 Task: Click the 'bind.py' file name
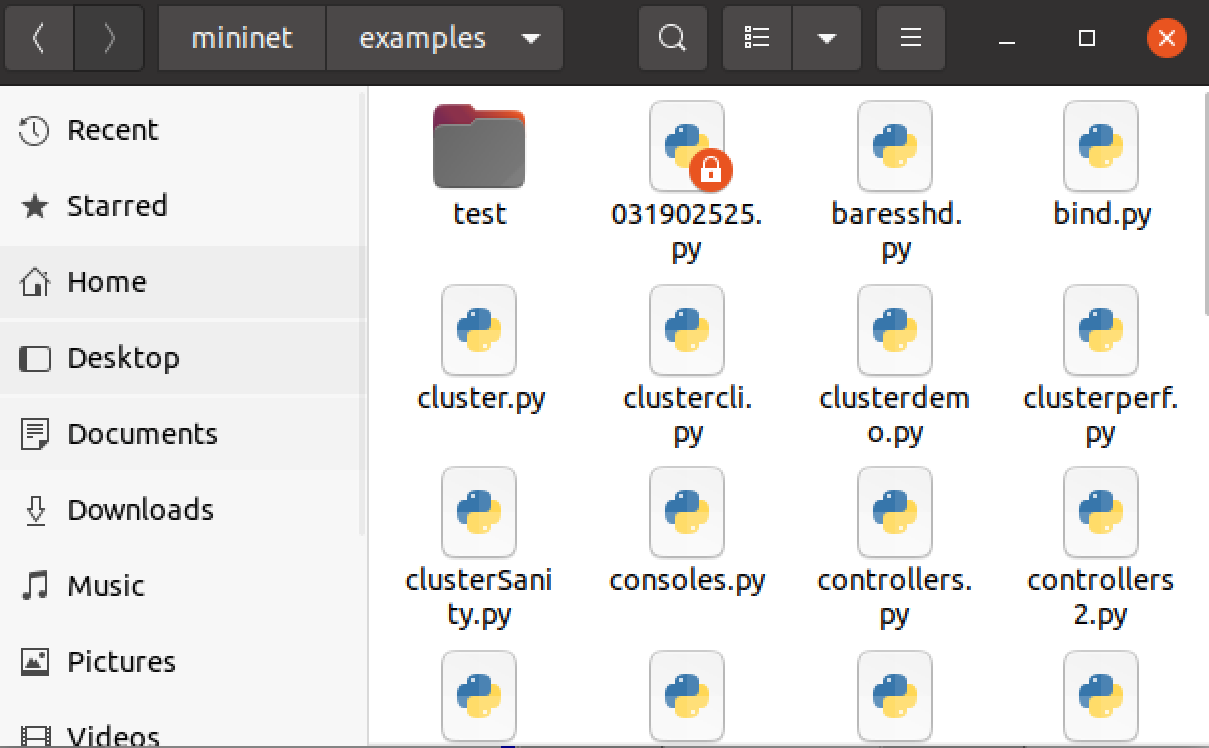tap(1102, 215)
